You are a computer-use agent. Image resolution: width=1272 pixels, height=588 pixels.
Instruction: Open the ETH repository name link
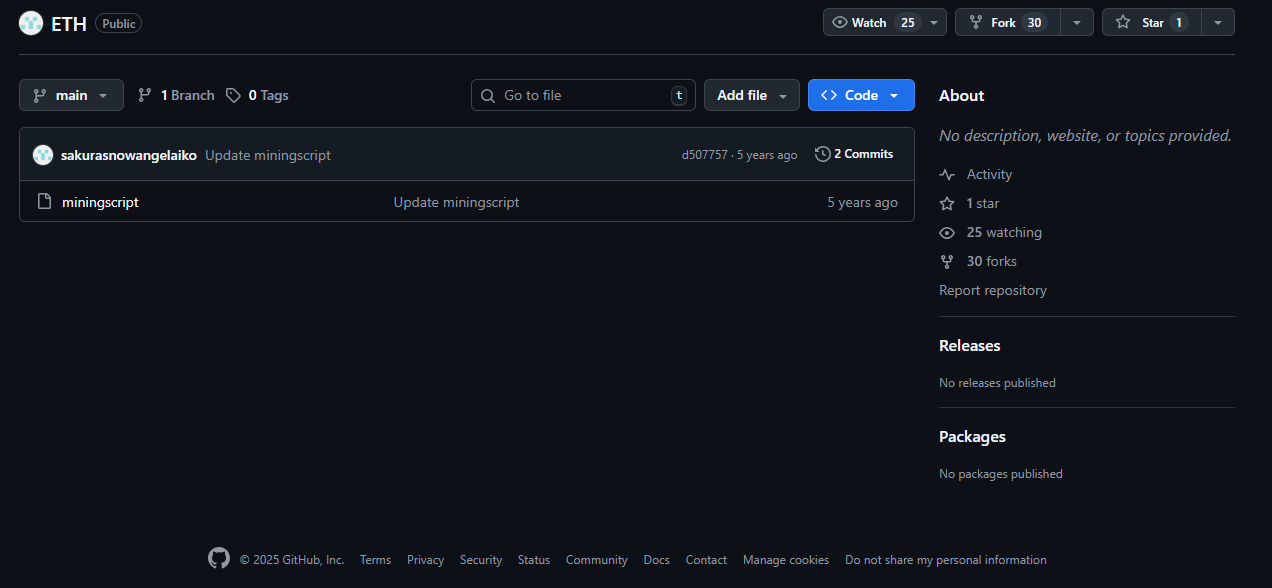pos(69,23)
